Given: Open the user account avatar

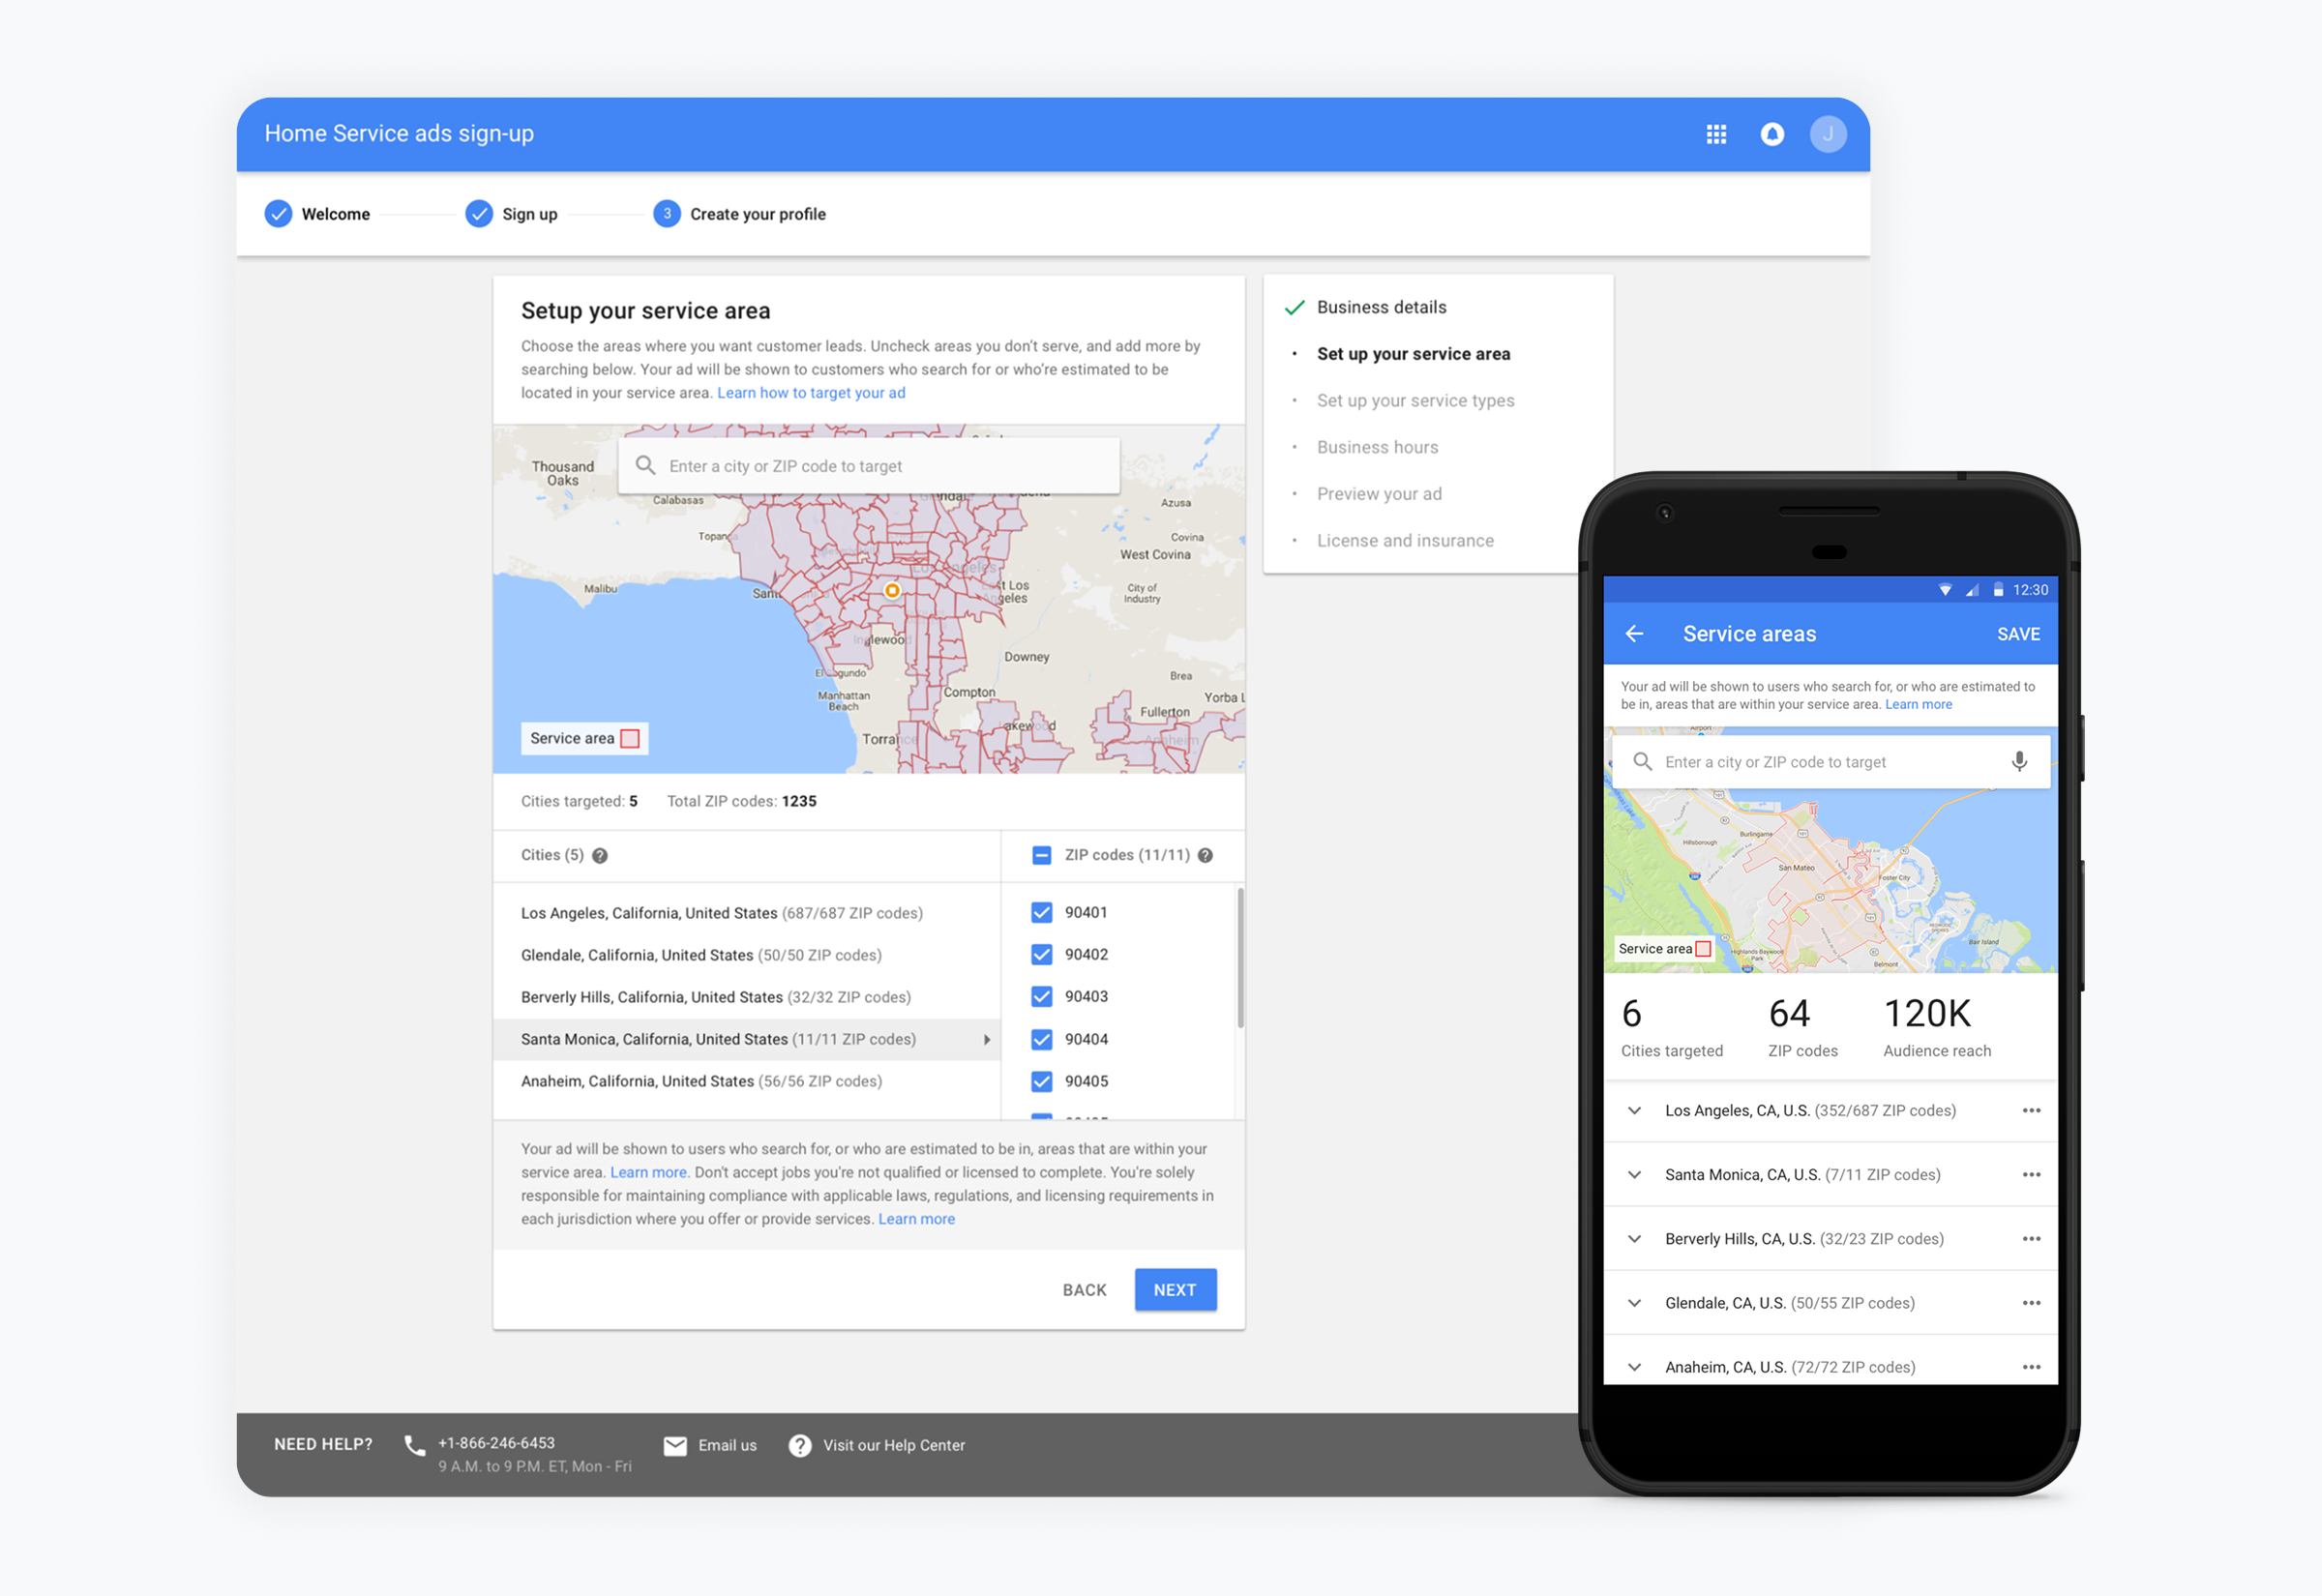Looking at the screenshot, I should coord(1827,134).
